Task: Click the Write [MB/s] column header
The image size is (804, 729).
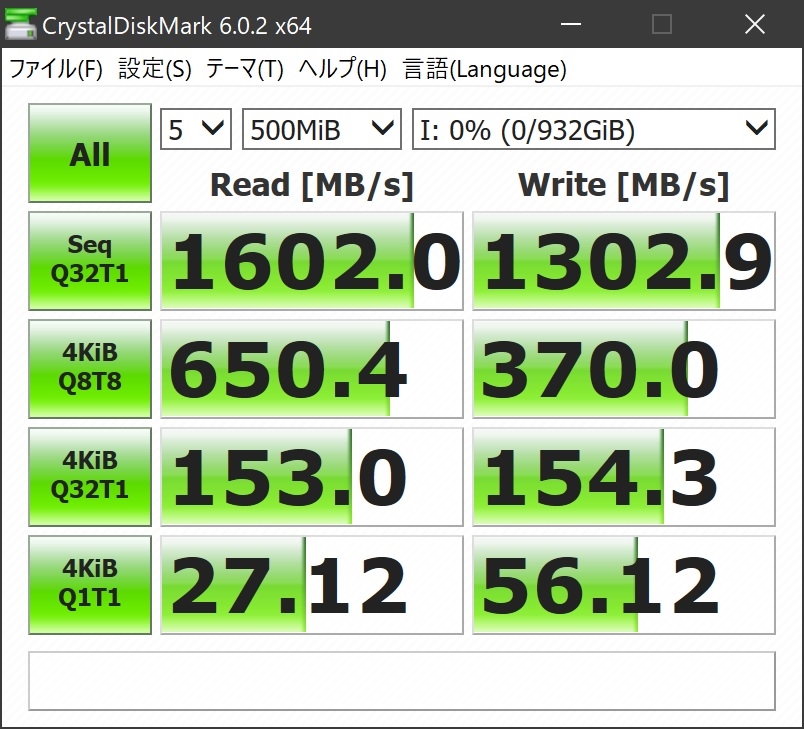Action: pyautogui.click(x=624, y=185)
